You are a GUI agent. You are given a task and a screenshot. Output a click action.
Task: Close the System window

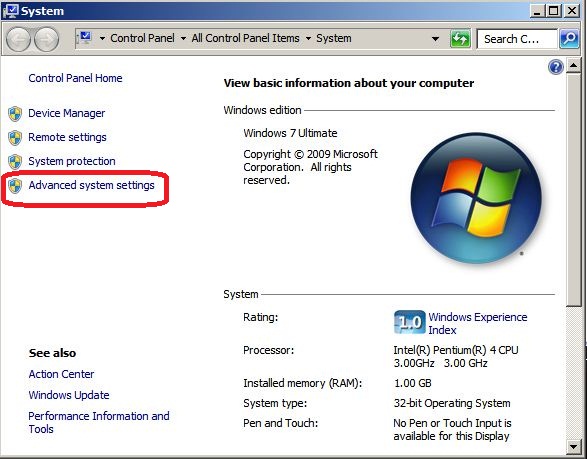coord(572,10)
